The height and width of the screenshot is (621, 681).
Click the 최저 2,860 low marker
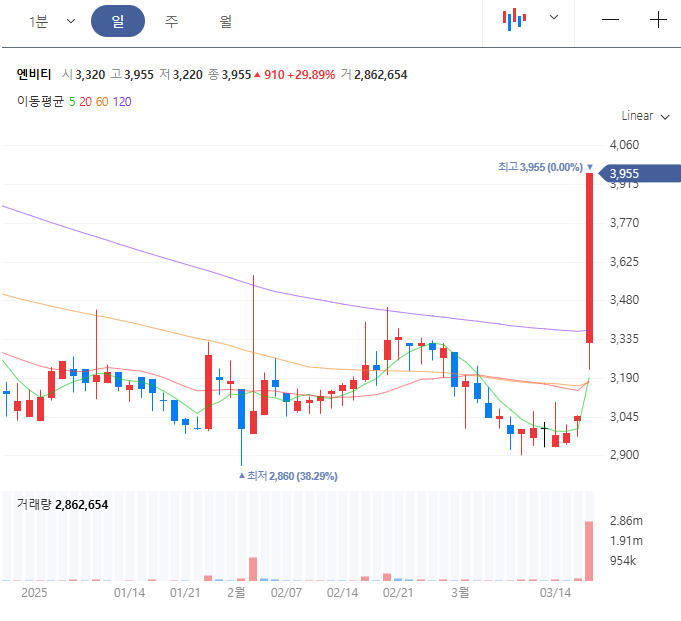click(x=288, y=476)
